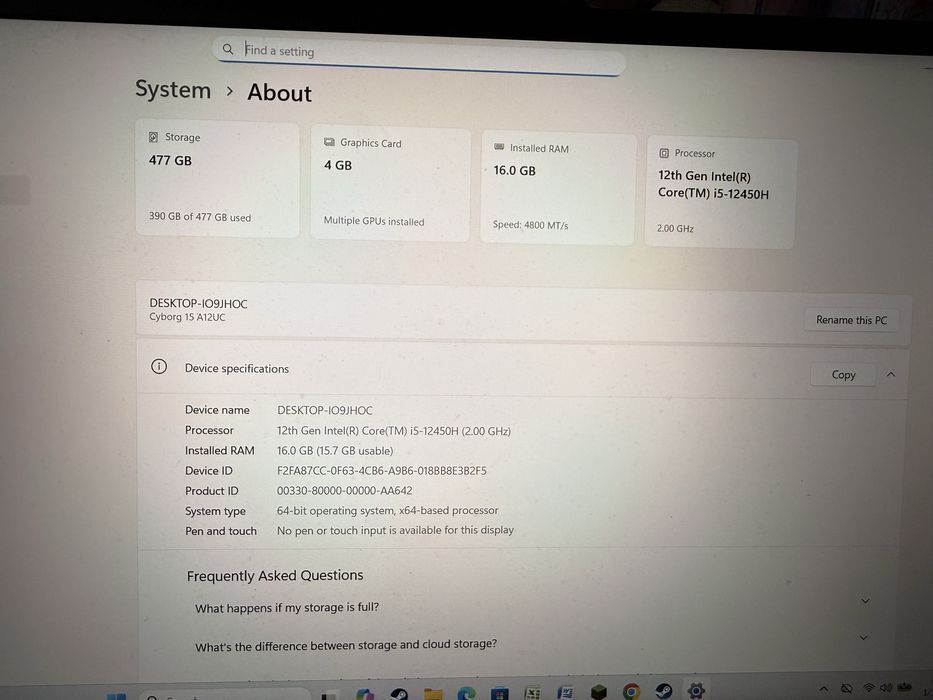The image size is (933, 700).
Task: Copy the device specifications
Action: (x=843, y=375)
